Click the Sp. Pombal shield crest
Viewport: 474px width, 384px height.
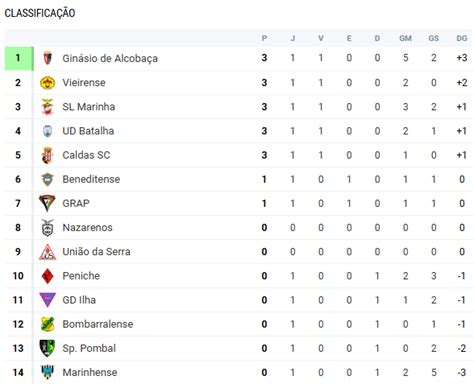click(x=47, y=348)
